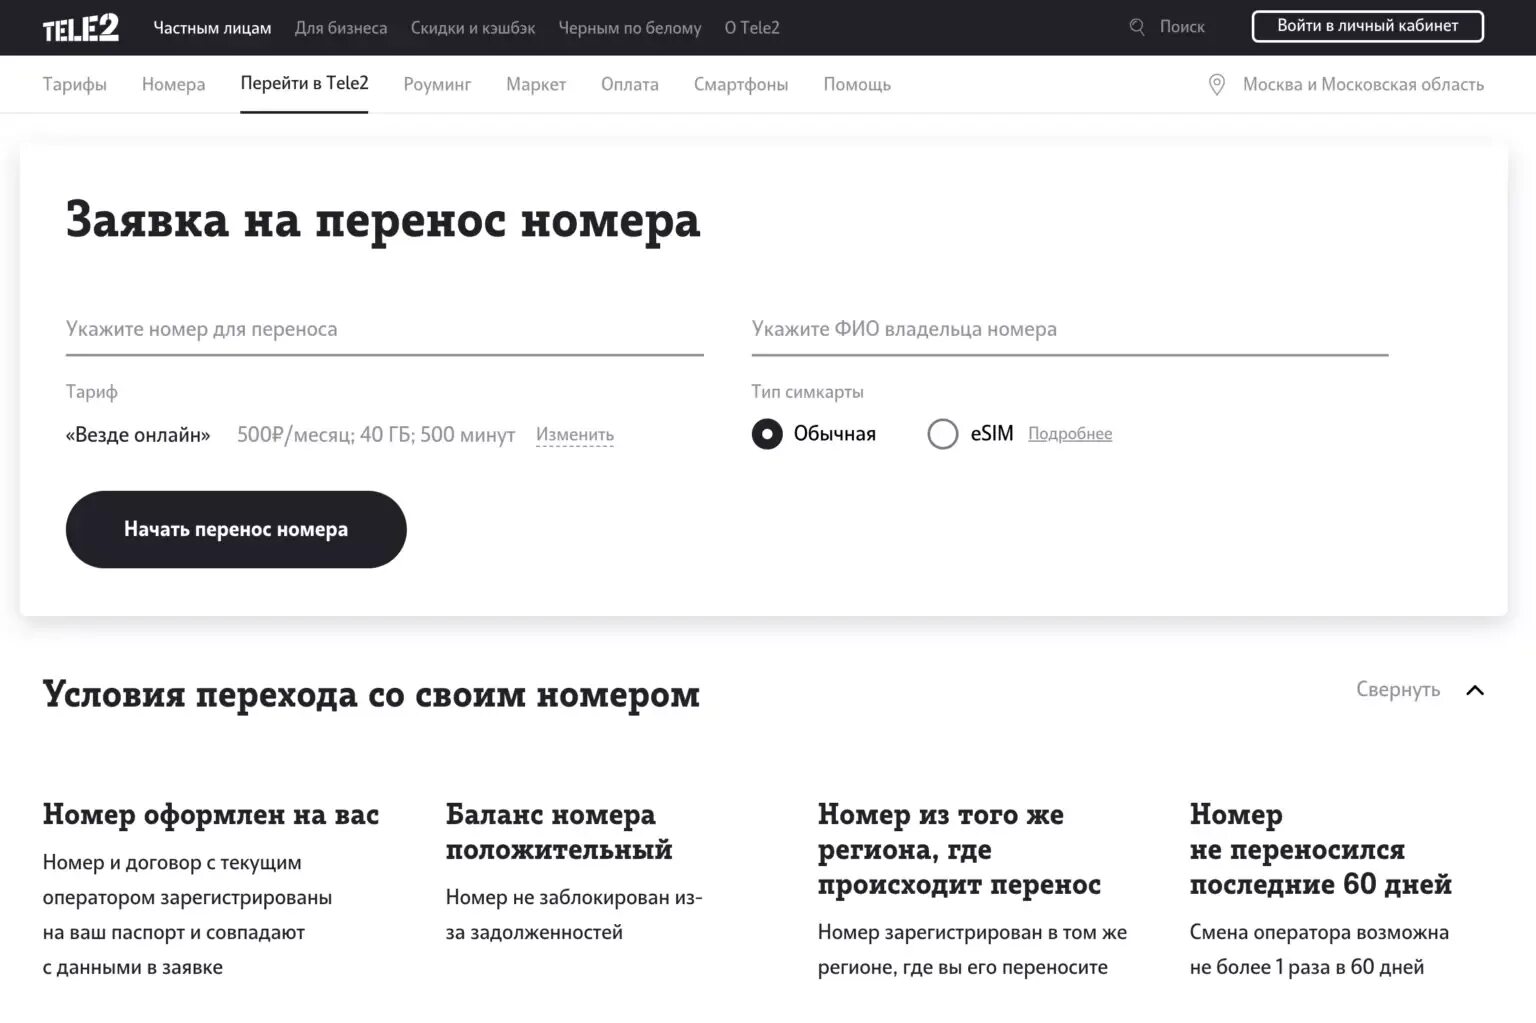1536x1023 pixels.
Task: Go to Номера tab
Action: (x=174, y=85)
